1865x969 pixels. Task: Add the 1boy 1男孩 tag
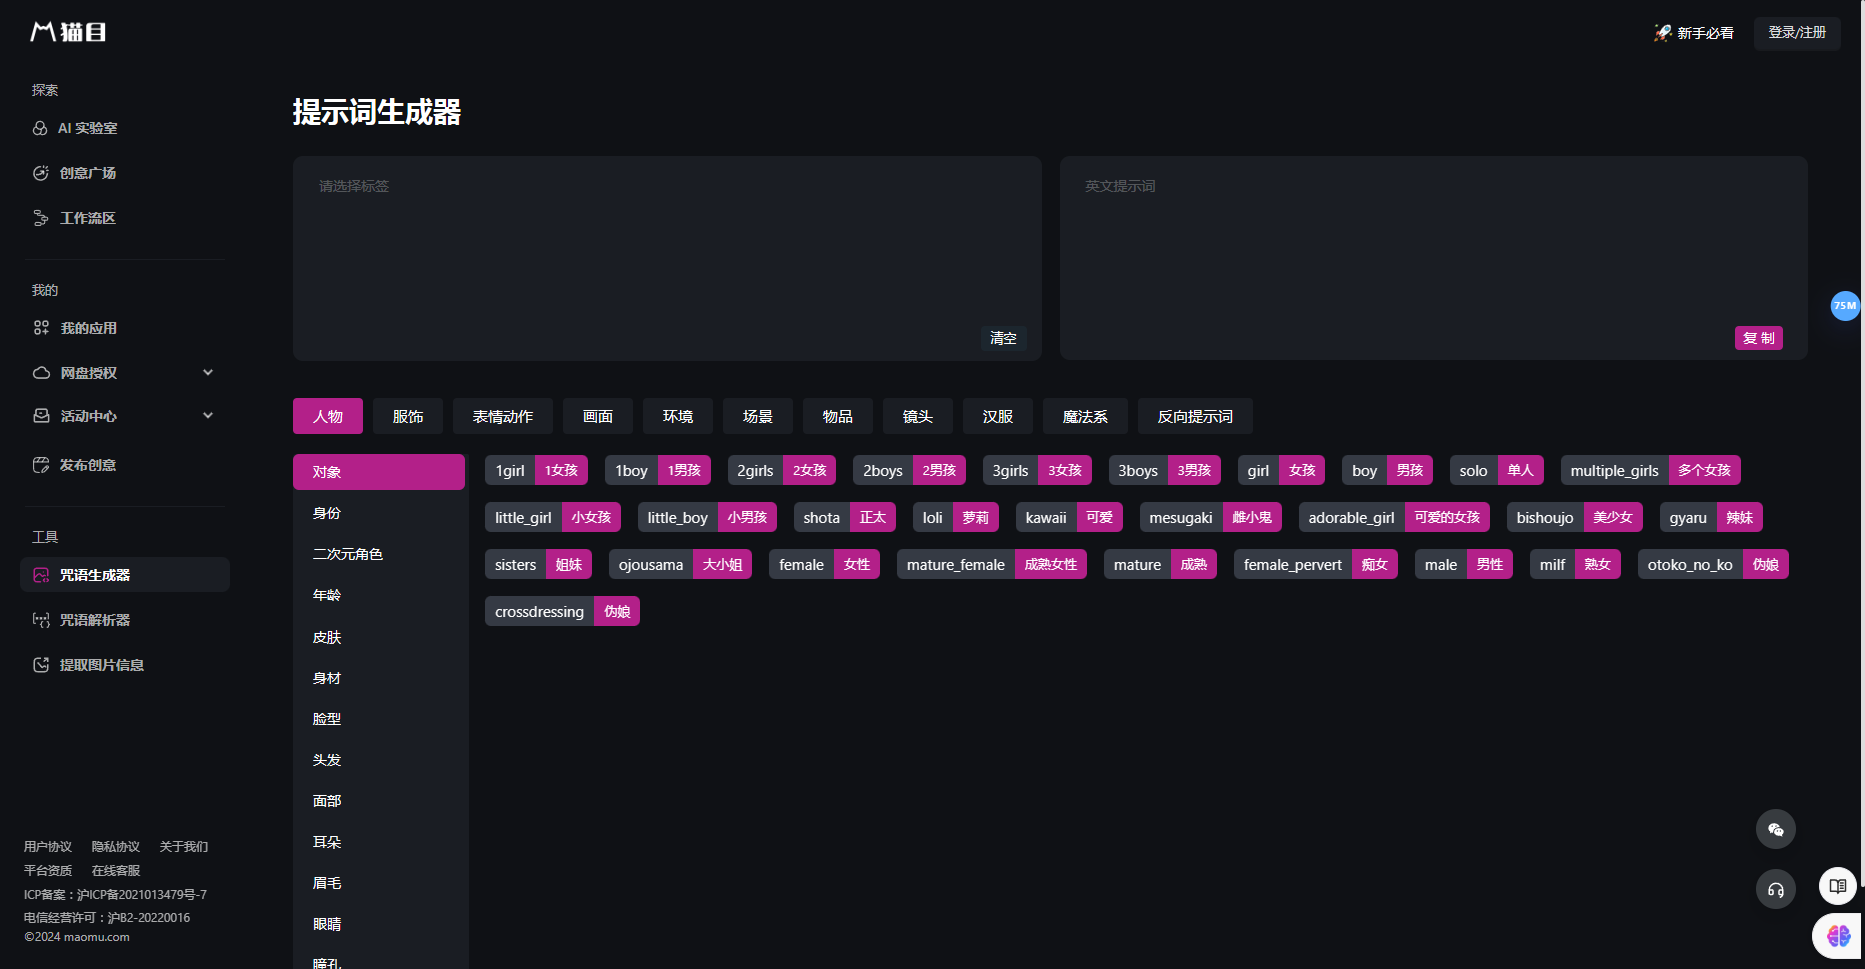[658, 470]
